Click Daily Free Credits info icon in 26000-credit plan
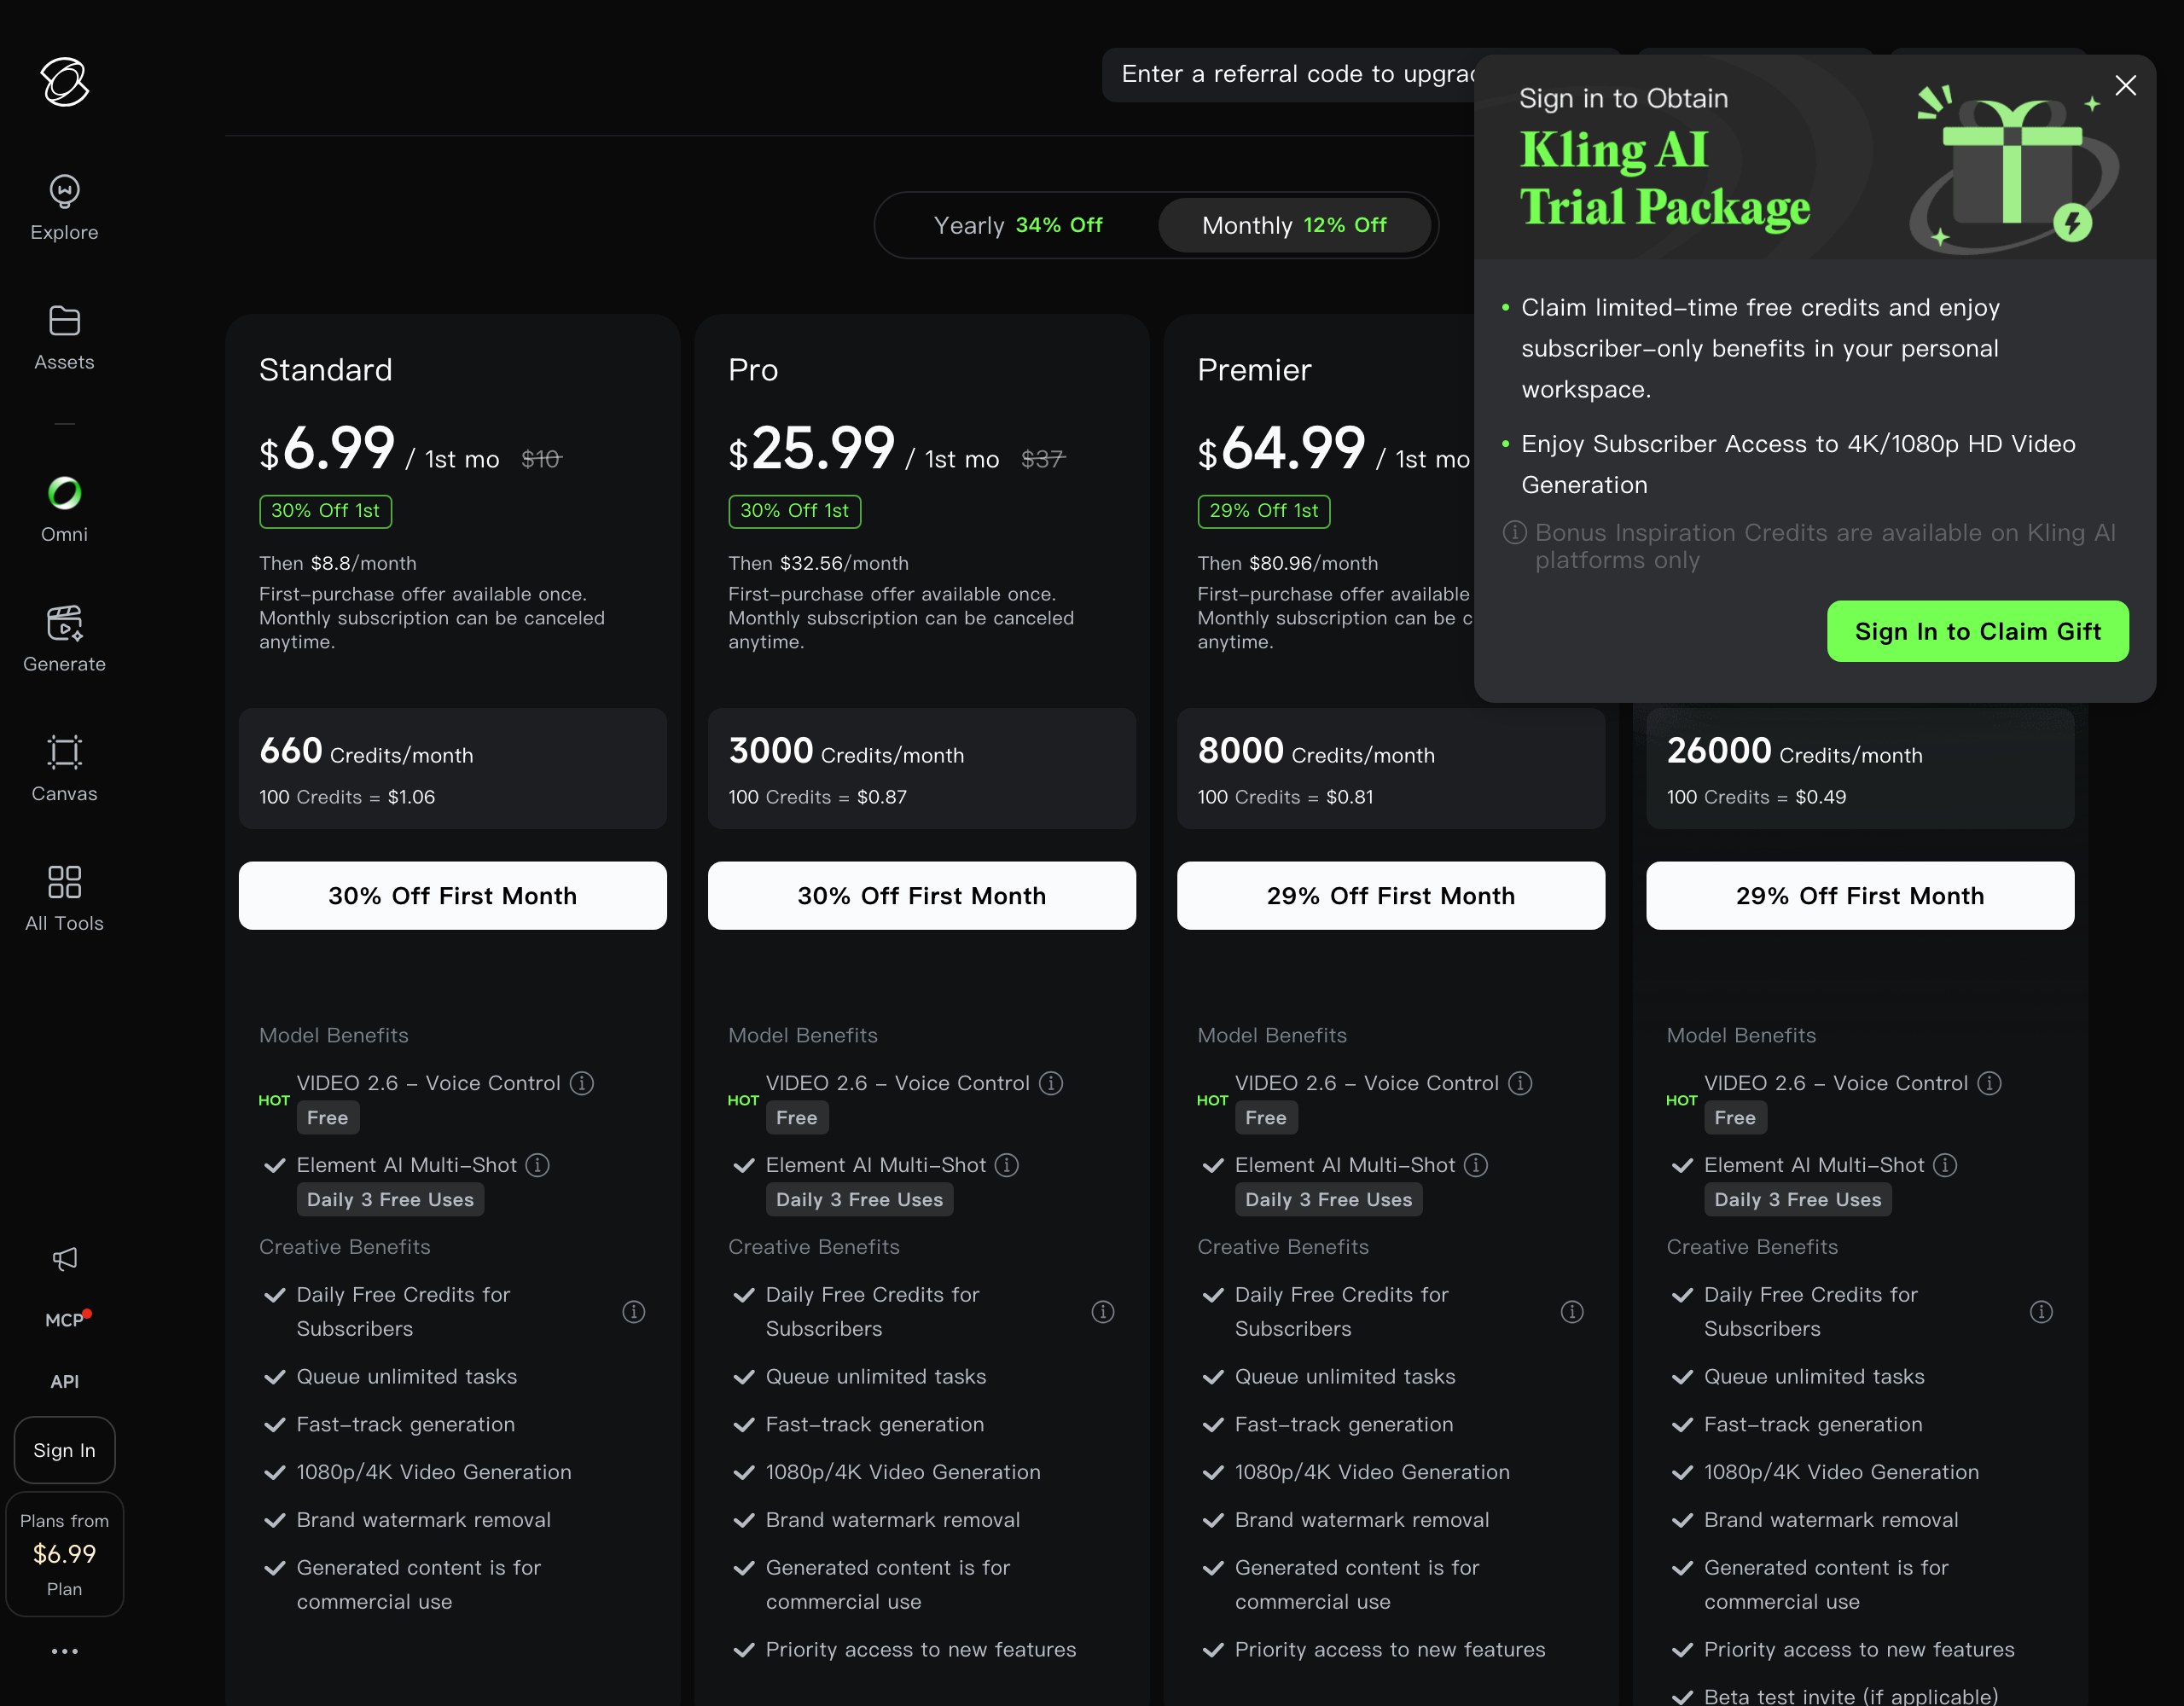This screenshot has width=2184, height=1706. 2041,1311
